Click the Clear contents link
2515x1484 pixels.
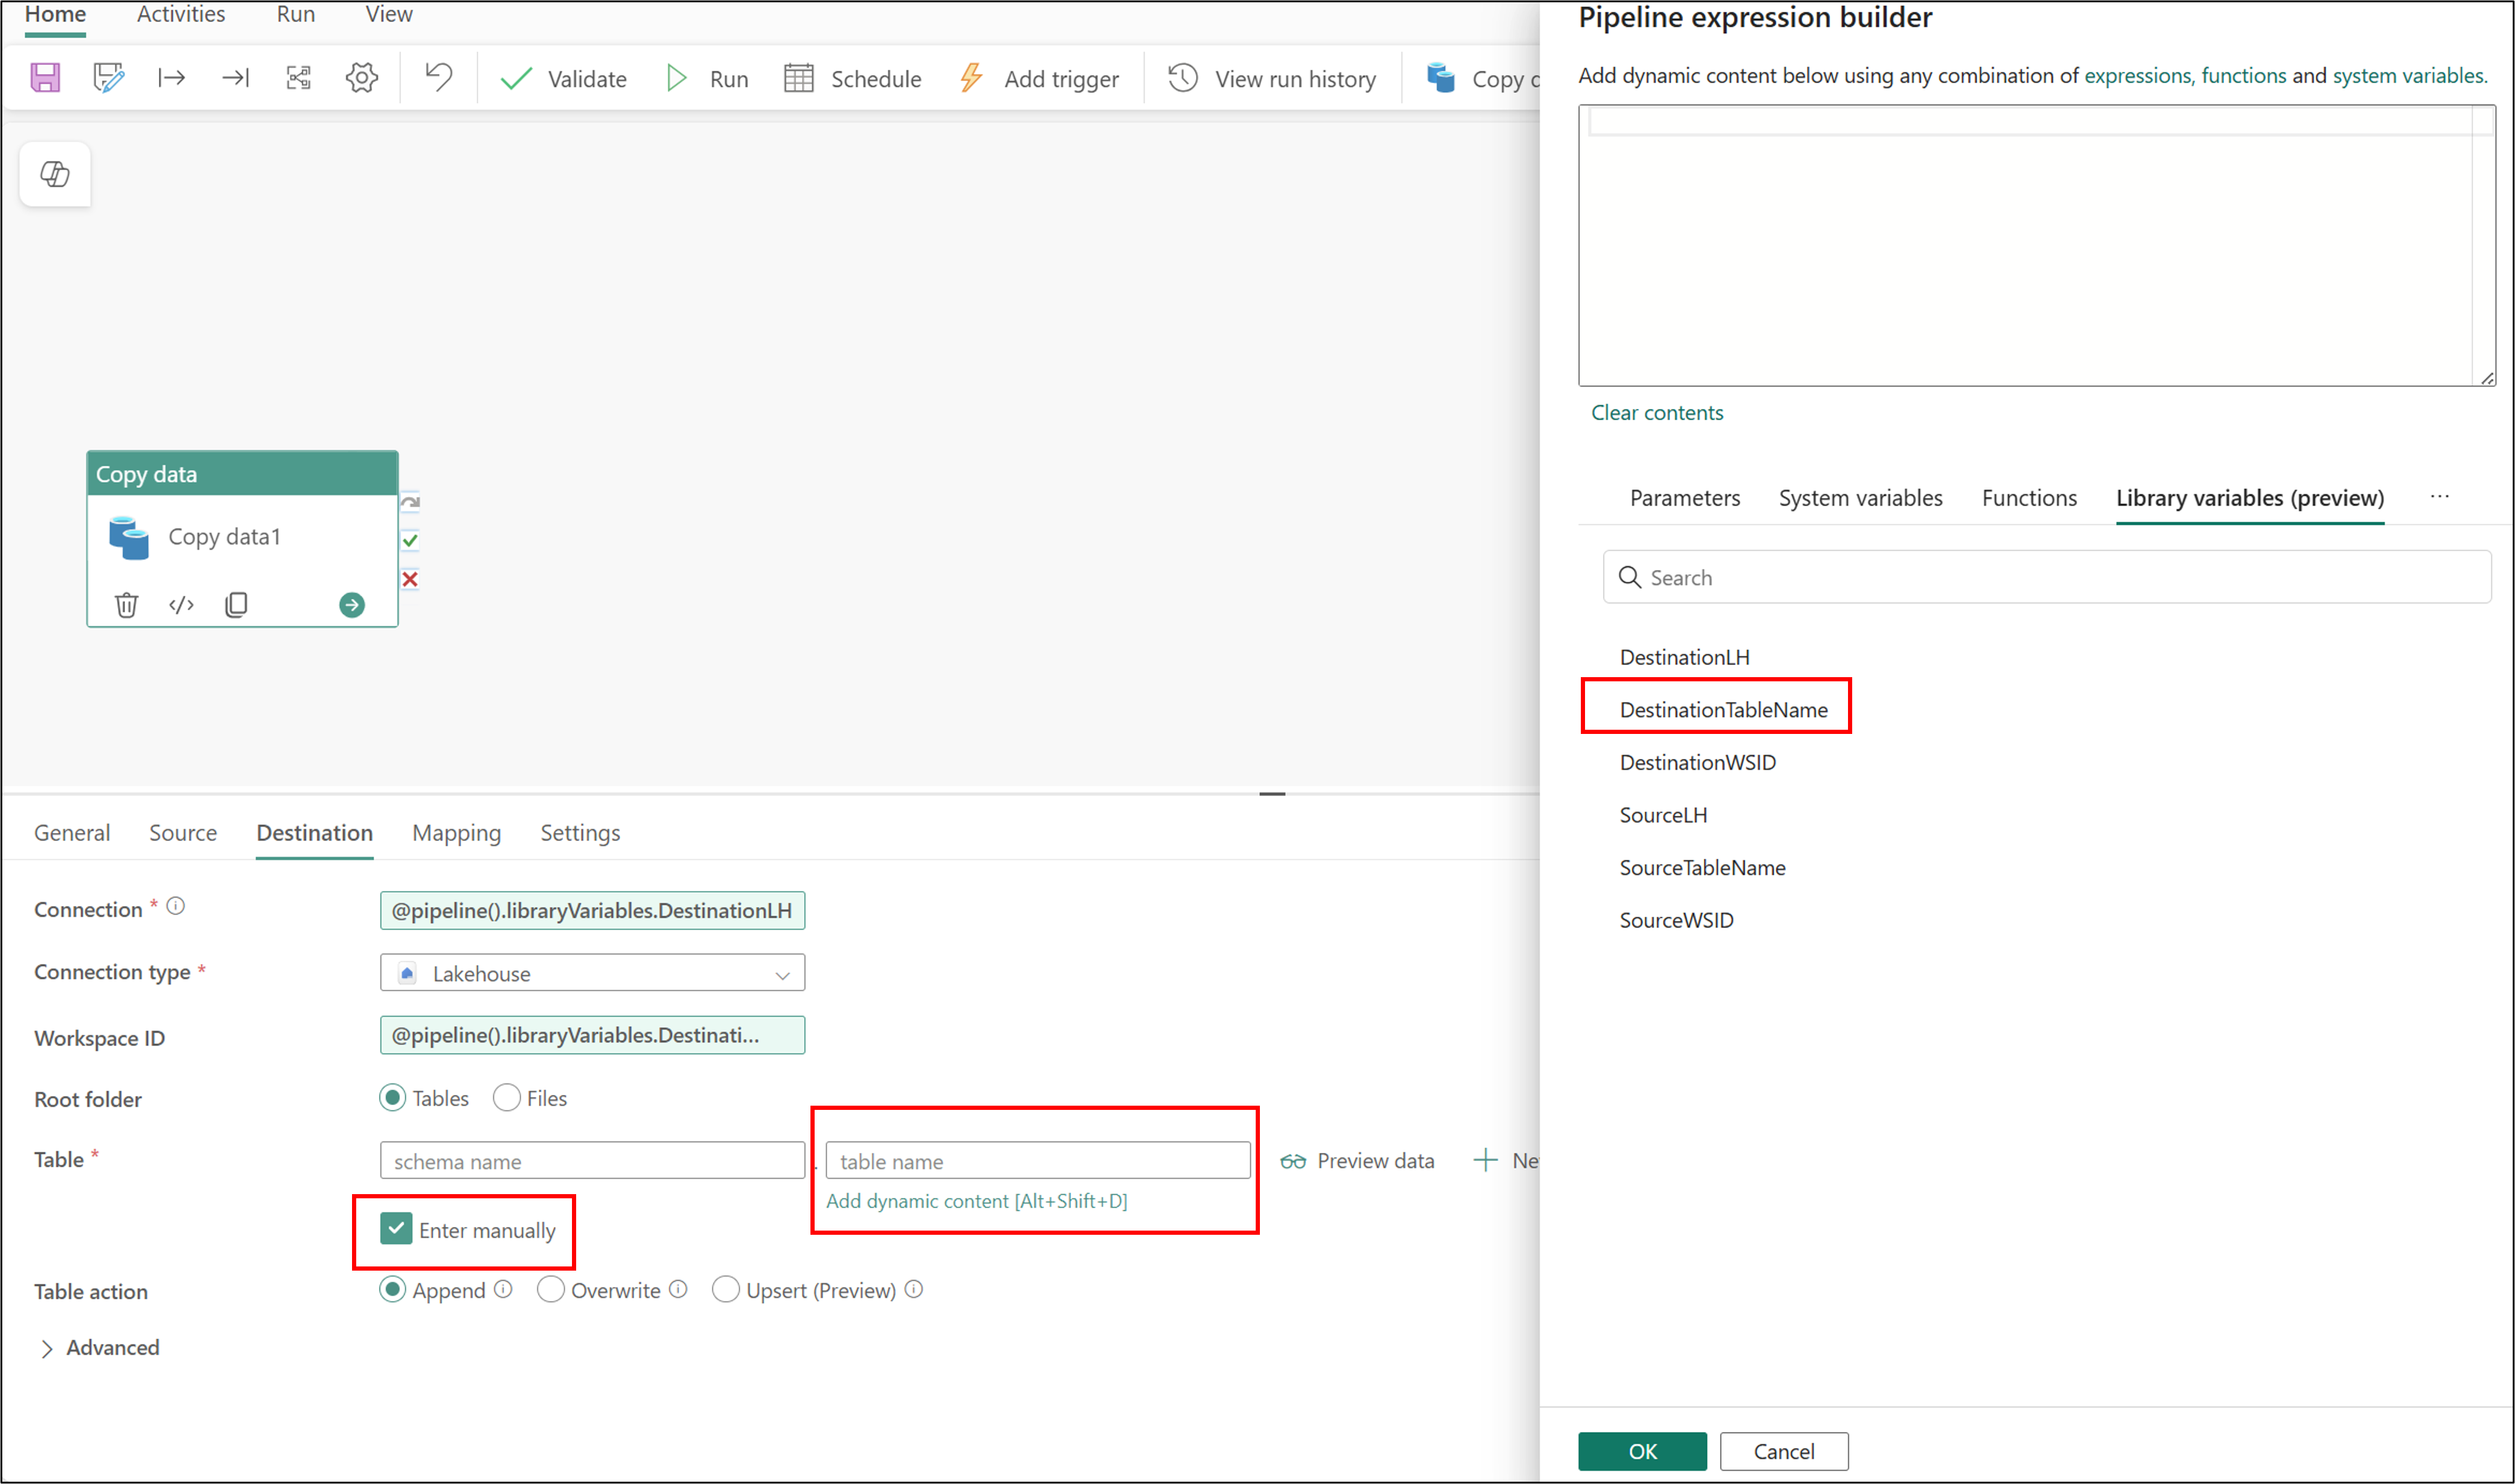(x=1657, y=413)
